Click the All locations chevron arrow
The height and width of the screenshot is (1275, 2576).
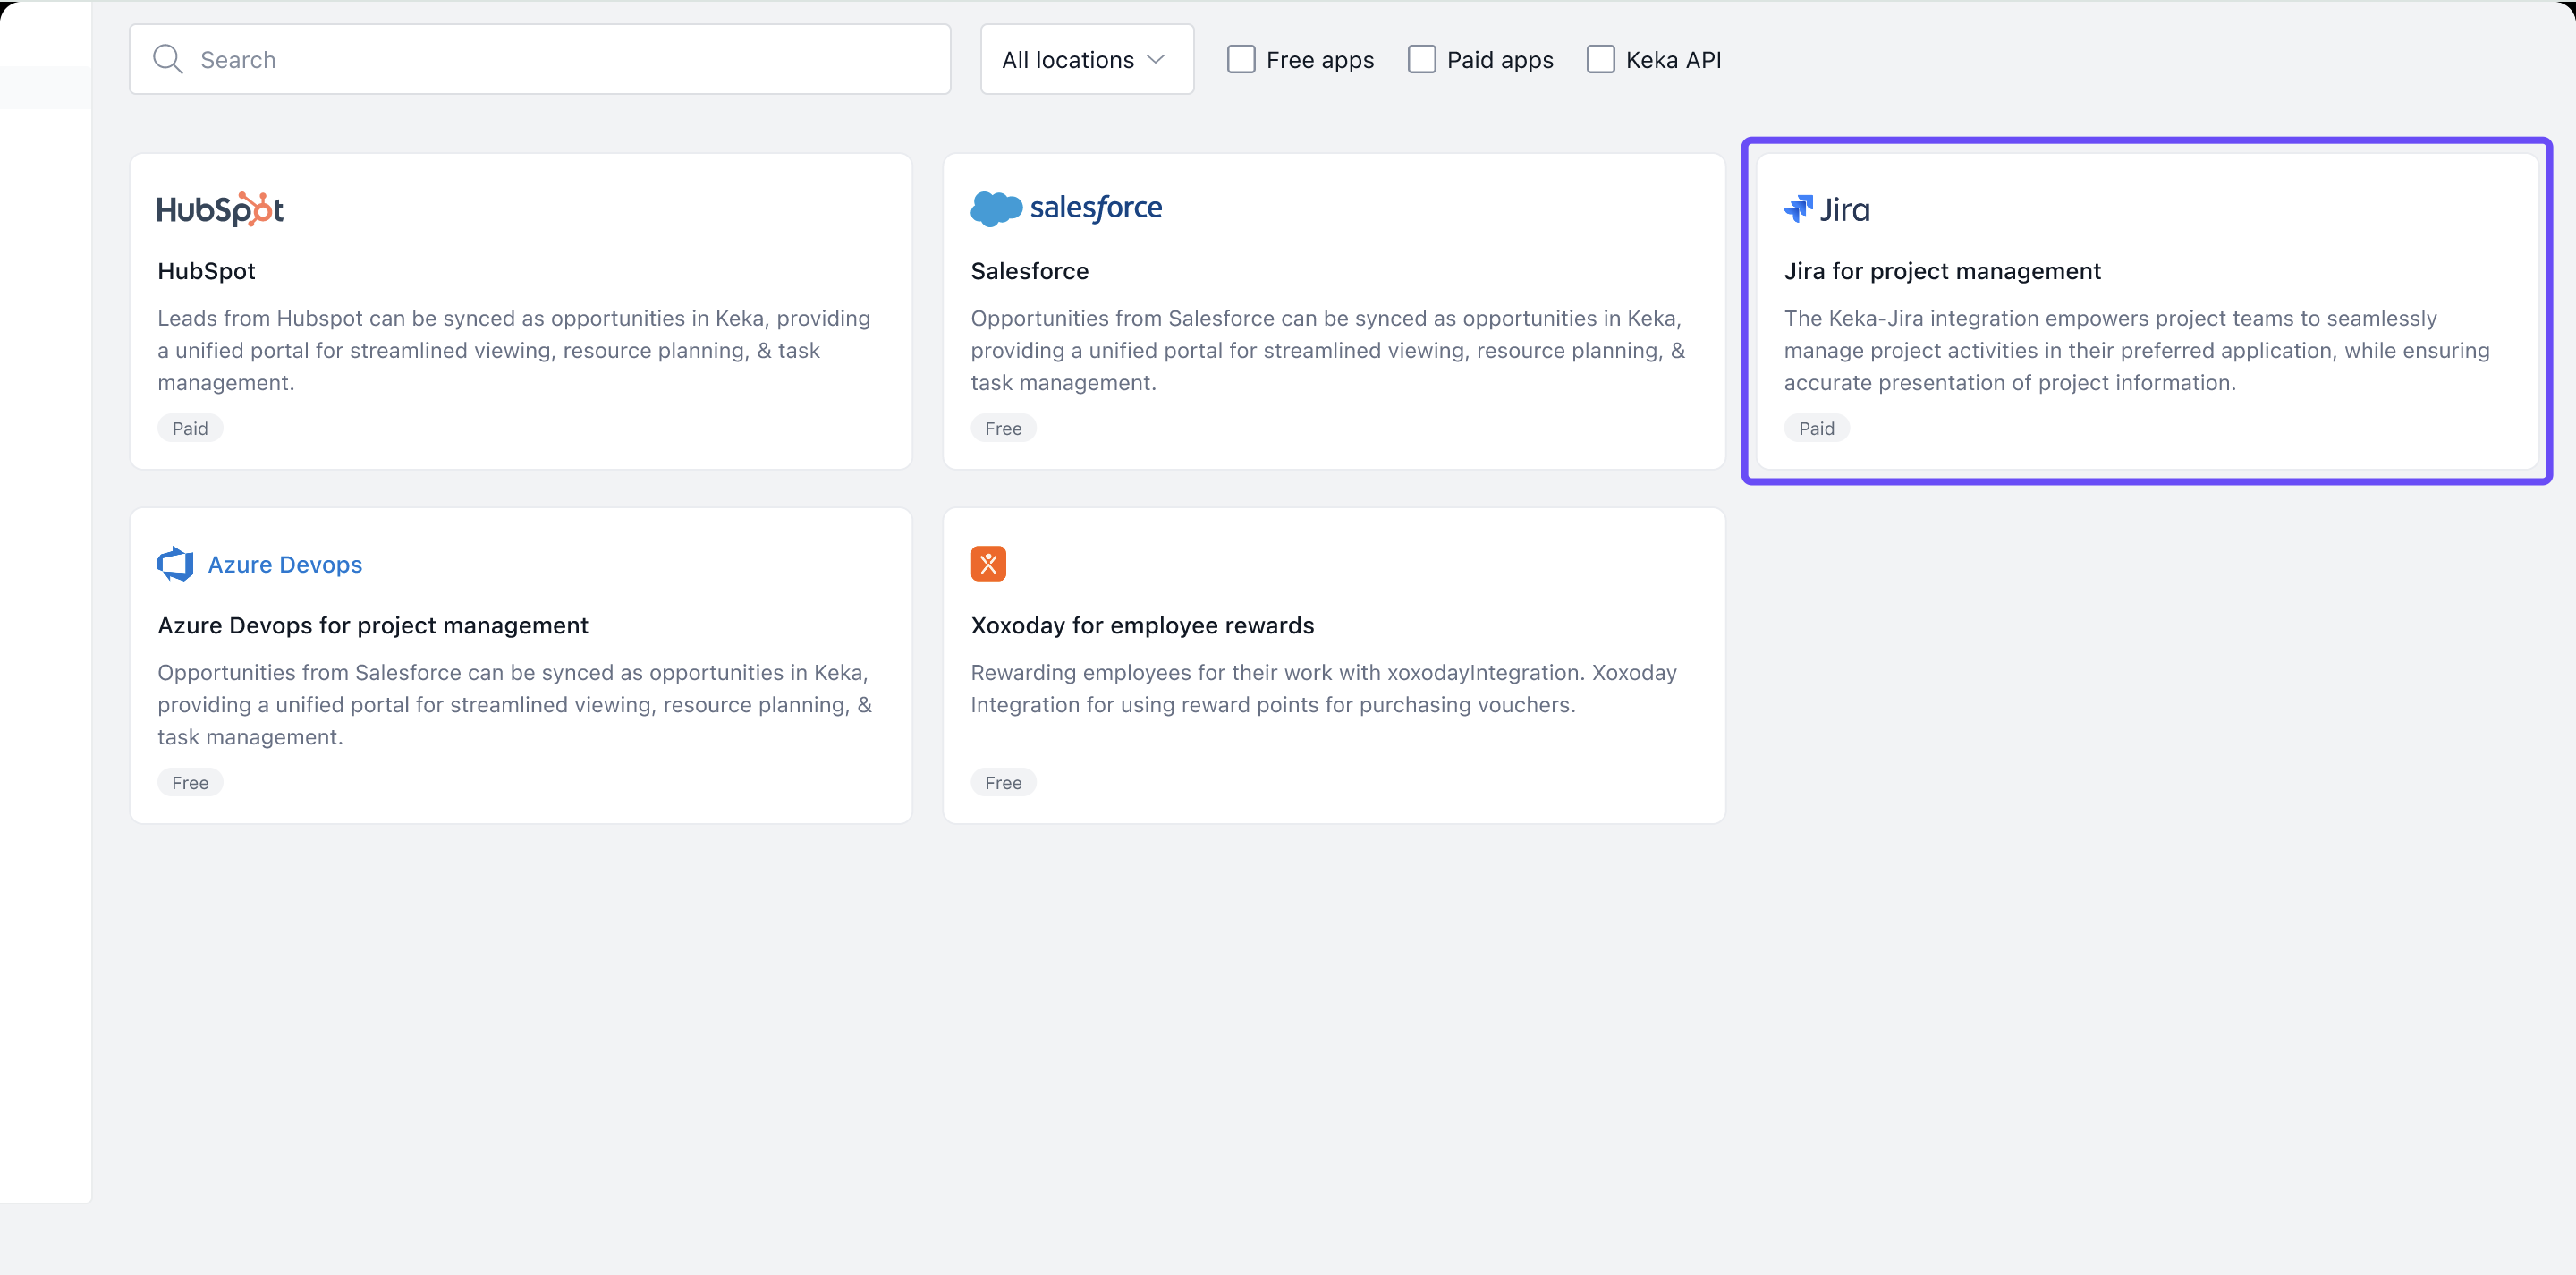click(x=1156, y=60)
